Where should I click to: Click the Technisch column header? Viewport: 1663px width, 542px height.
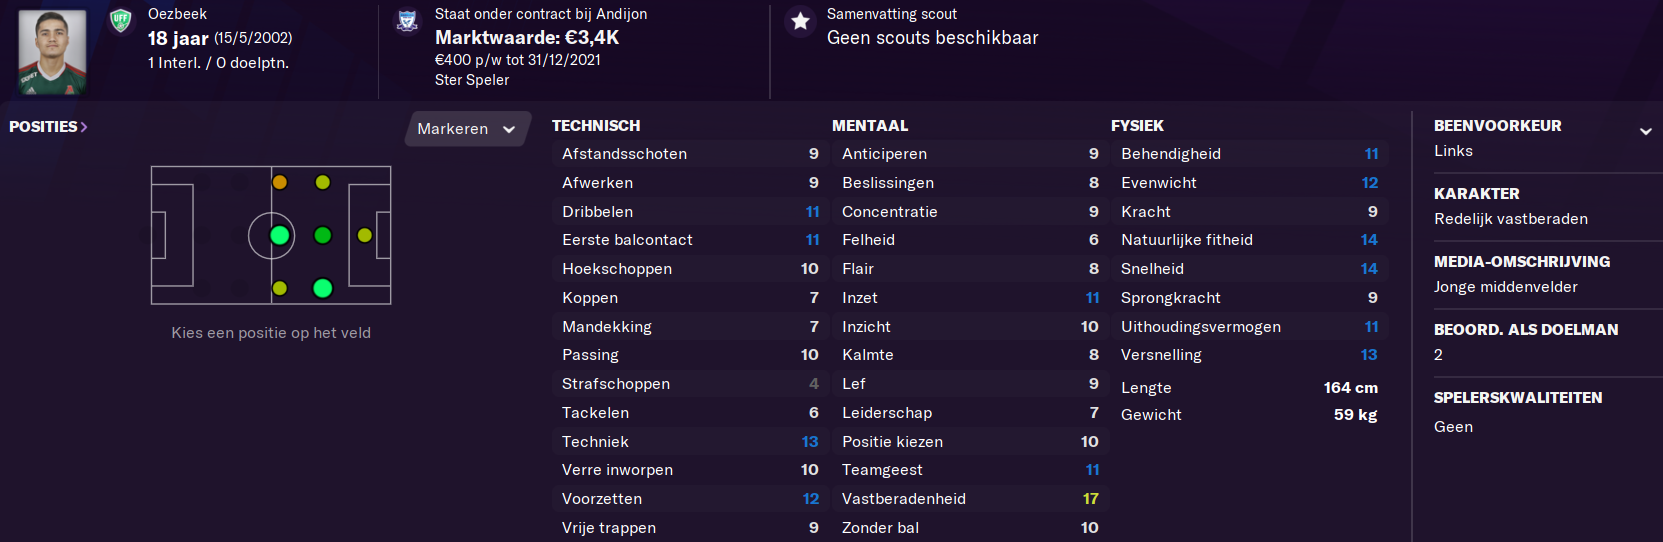click(596, 126)
